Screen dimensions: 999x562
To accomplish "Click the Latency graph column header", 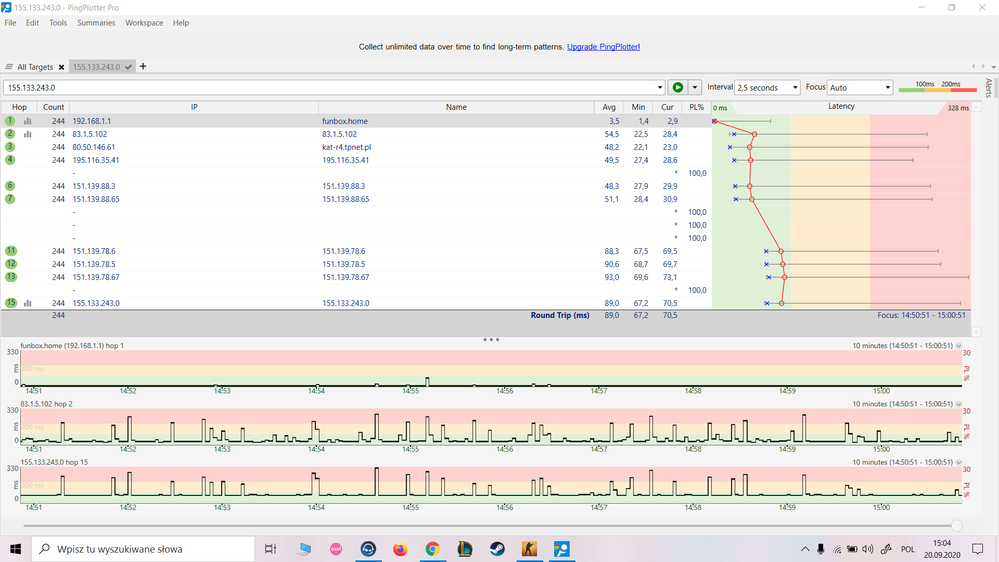I will click(x=841, y=107).
